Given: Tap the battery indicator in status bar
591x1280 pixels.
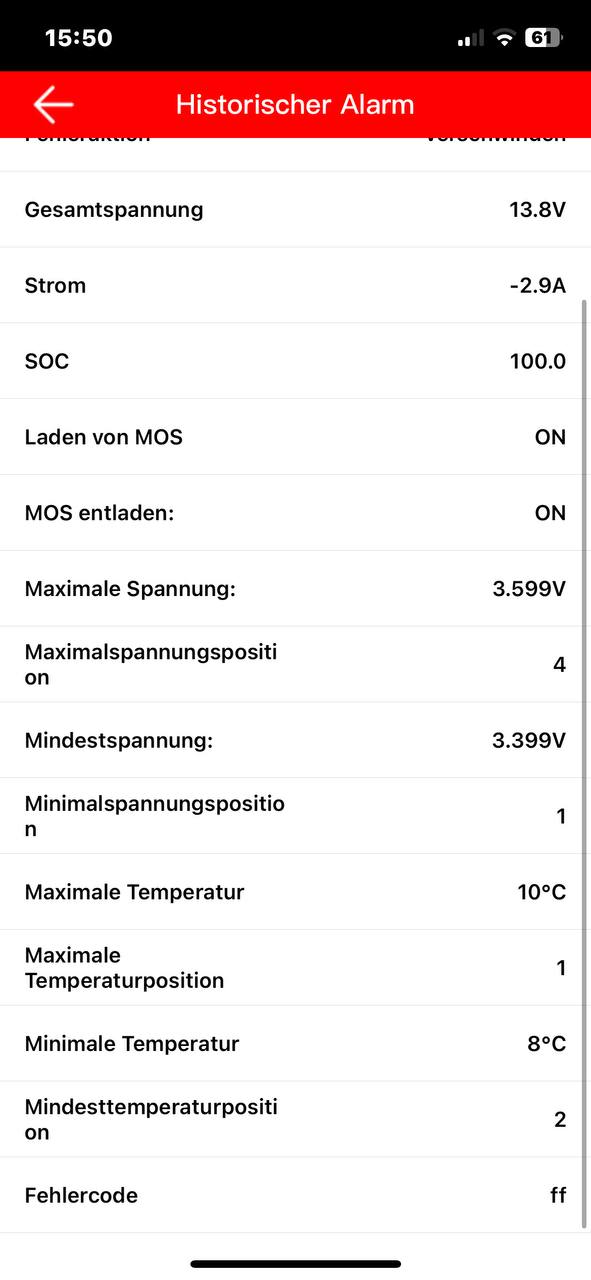Looking at the screenshot, I should [x=544, y=38].
